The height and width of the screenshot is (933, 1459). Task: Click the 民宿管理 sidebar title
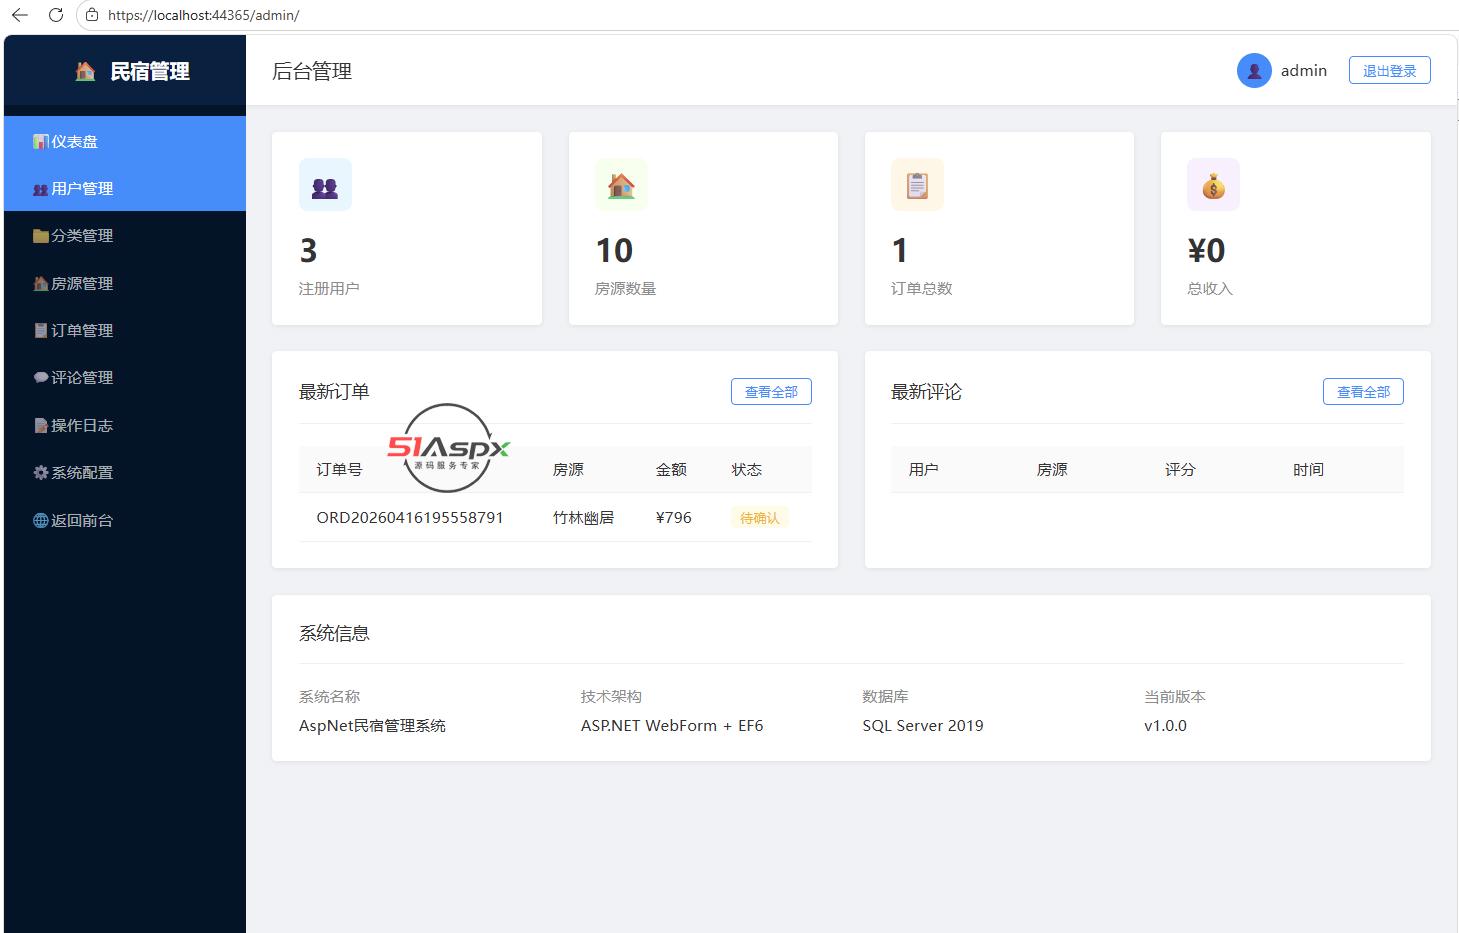tap(150, 71)
